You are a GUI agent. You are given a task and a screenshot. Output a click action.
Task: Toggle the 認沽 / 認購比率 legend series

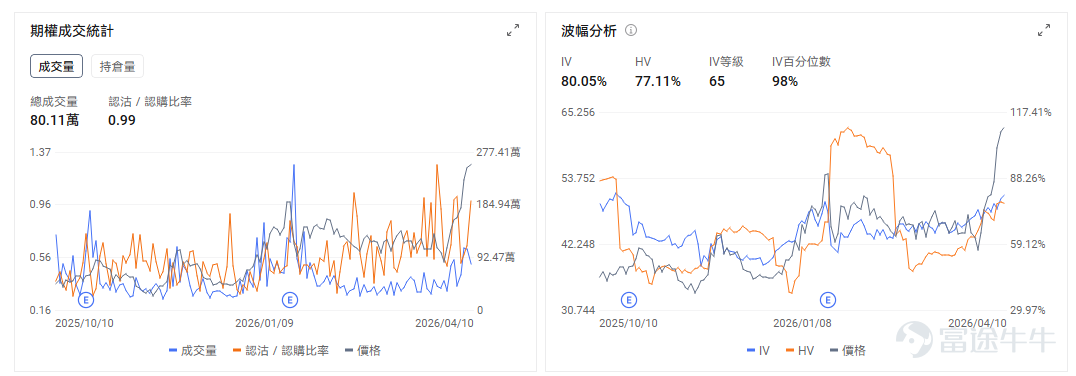point(281,351)
